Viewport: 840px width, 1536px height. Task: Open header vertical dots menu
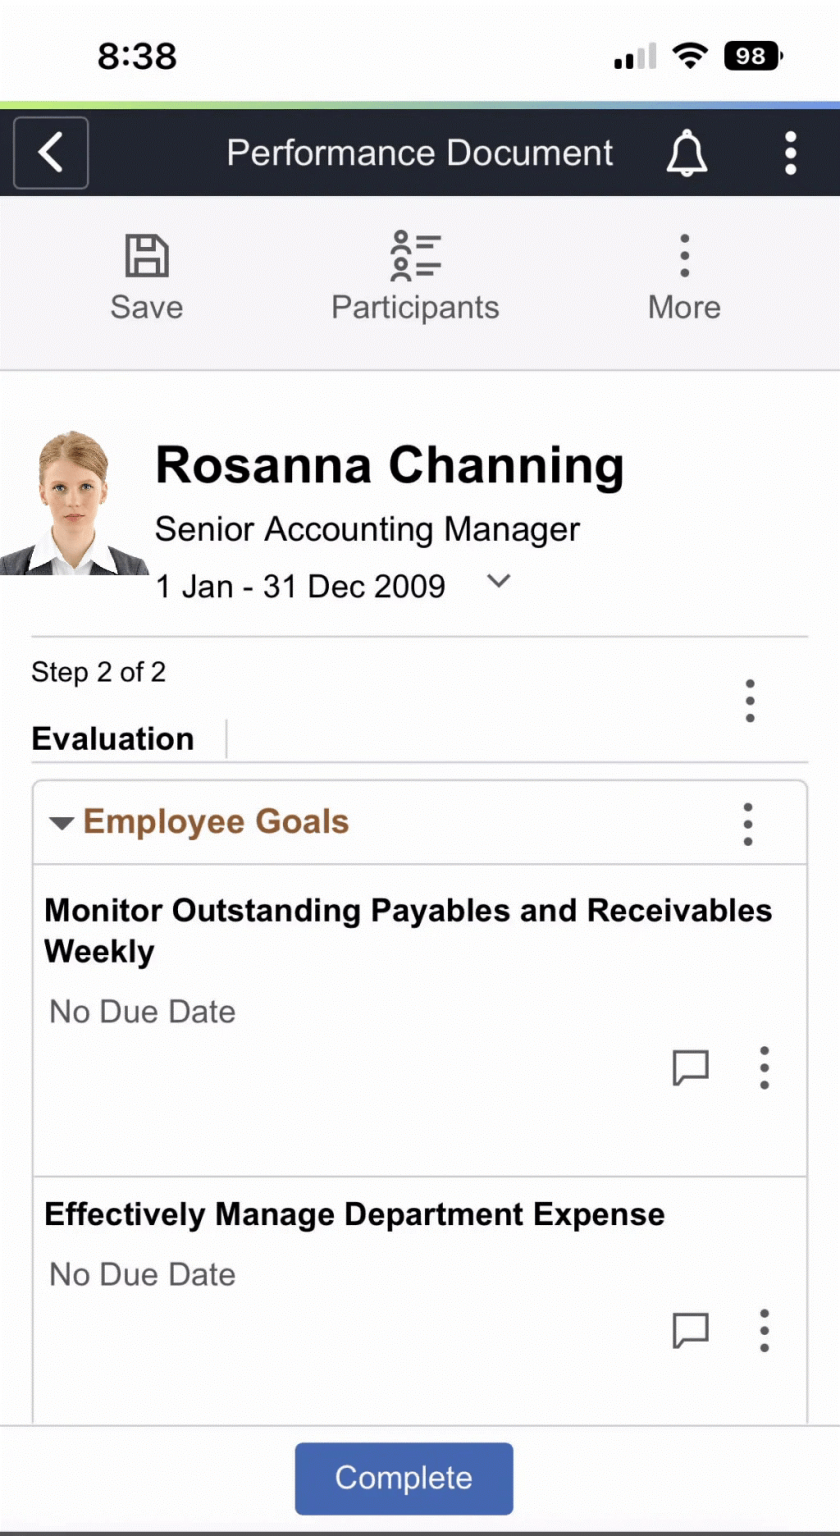tap(790, 154)
